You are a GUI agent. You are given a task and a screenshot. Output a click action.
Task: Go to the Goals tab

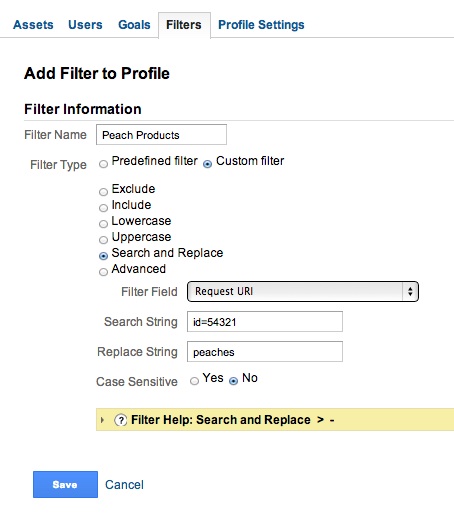[x=134, y=25]
